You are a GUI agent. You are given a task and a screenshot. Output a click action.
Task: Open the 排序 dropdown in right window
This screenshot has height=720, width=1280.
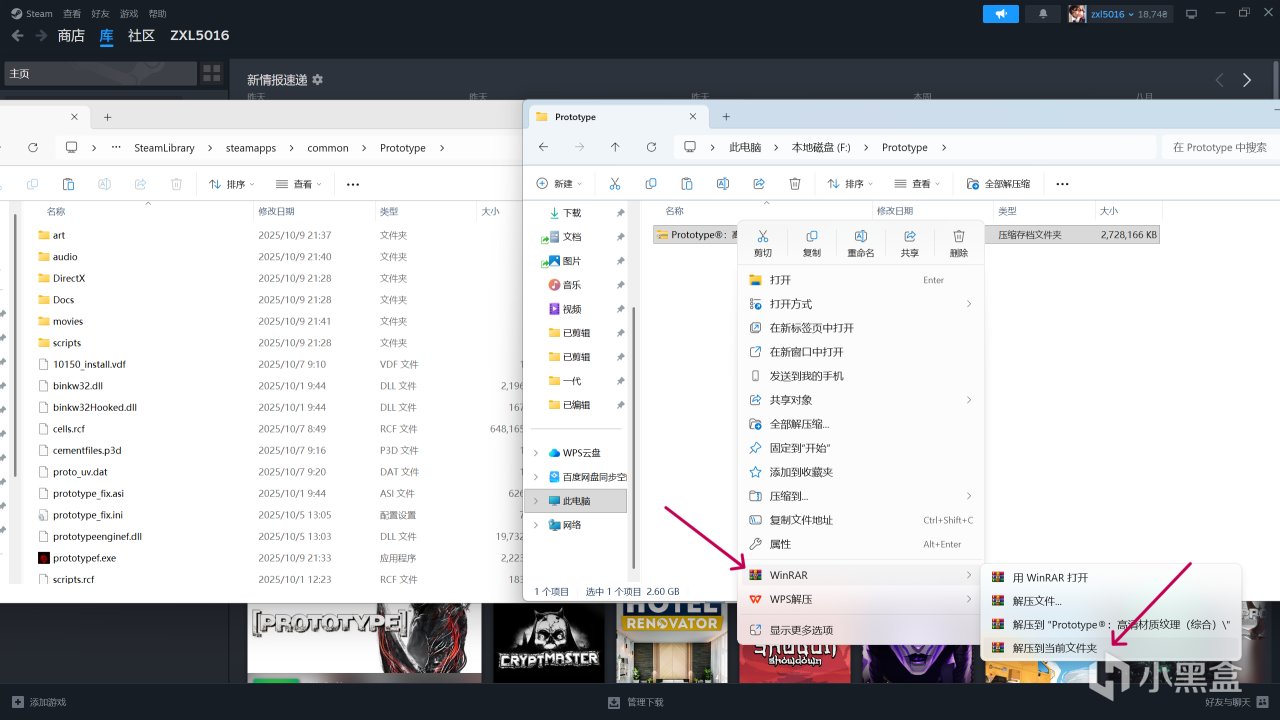(x=850, y=184)
